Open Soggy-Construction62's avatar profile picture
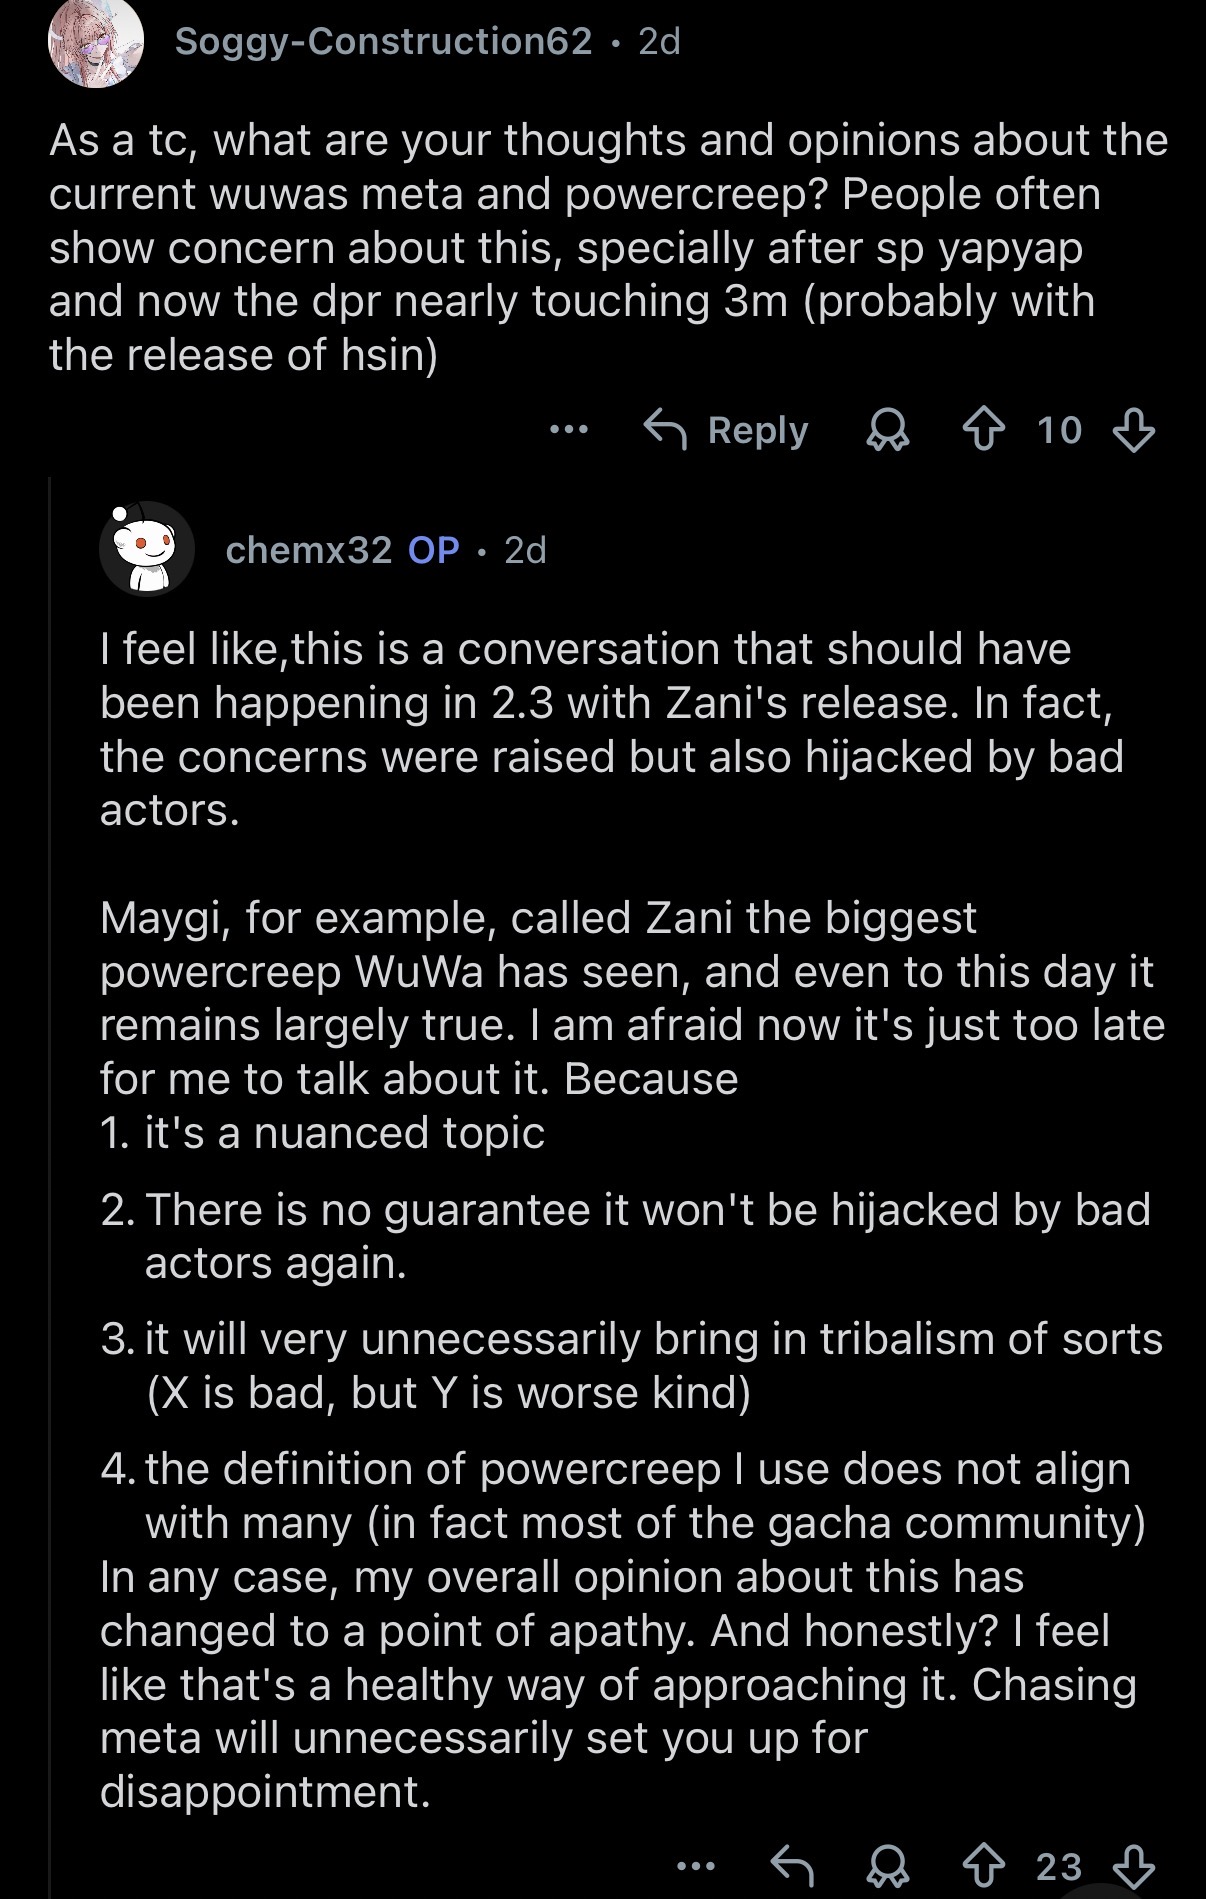 coord(95,41)
